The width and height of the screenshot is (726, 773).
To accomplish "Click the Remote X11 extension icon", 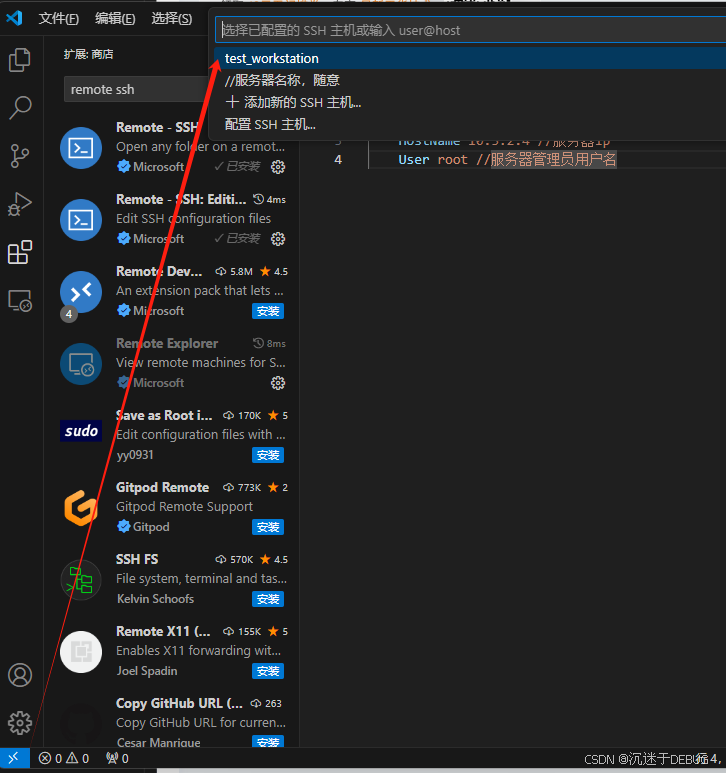I will [81, 652].
